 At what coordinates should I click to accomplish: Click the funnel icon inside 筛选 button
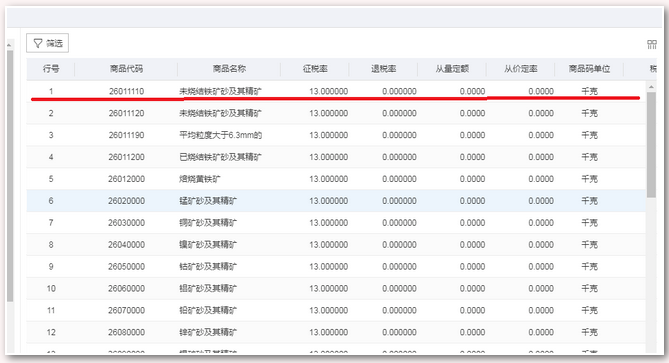click(x=38, y=43)
